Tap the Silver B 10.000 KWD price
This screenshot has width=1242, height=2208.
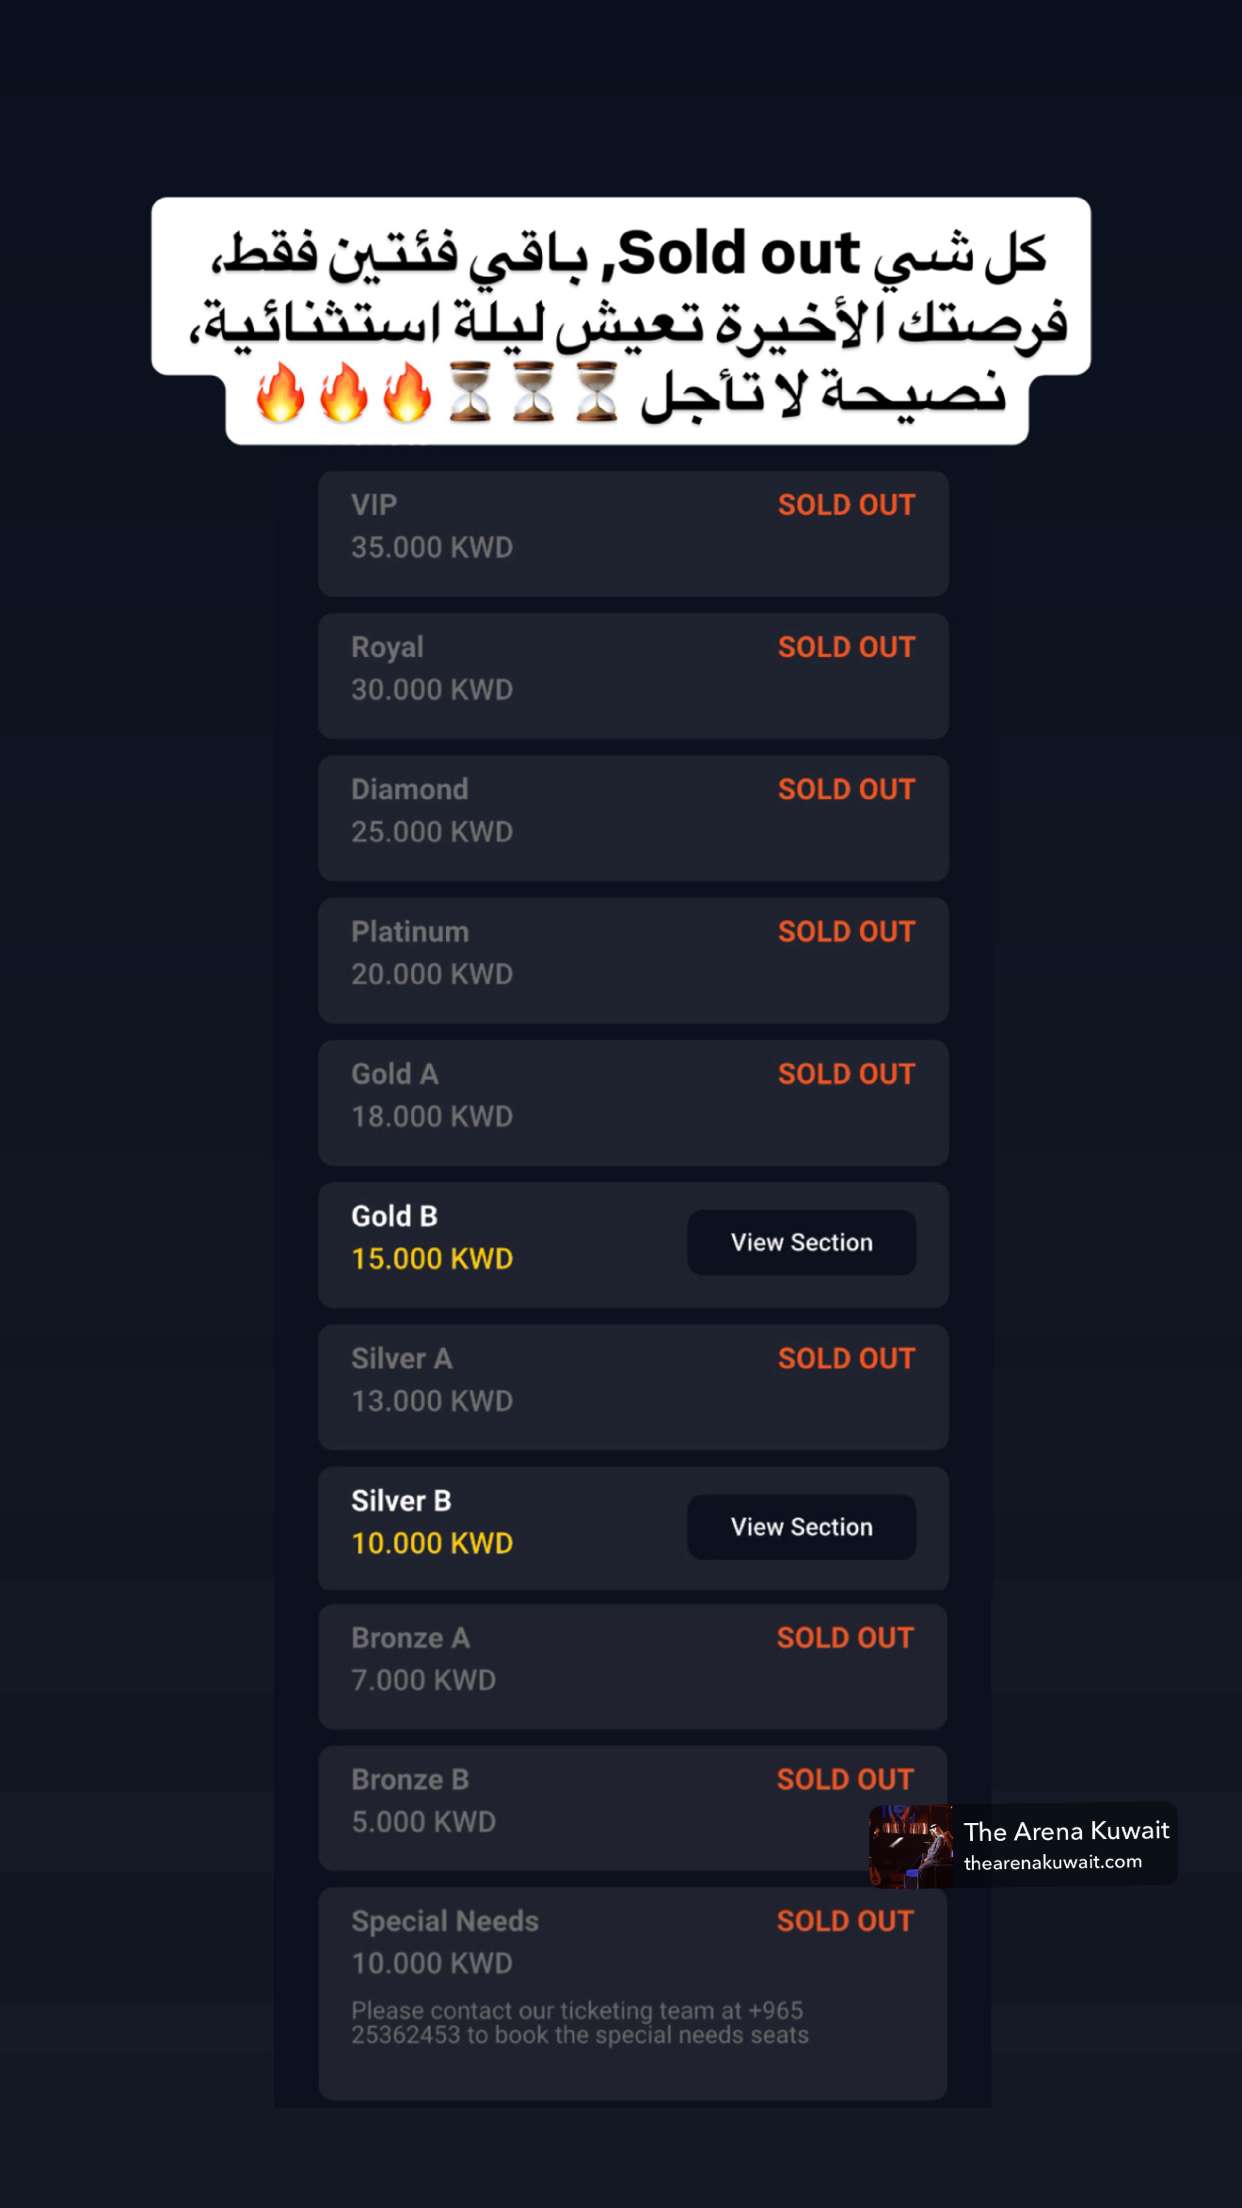(x=432, y=1543)
